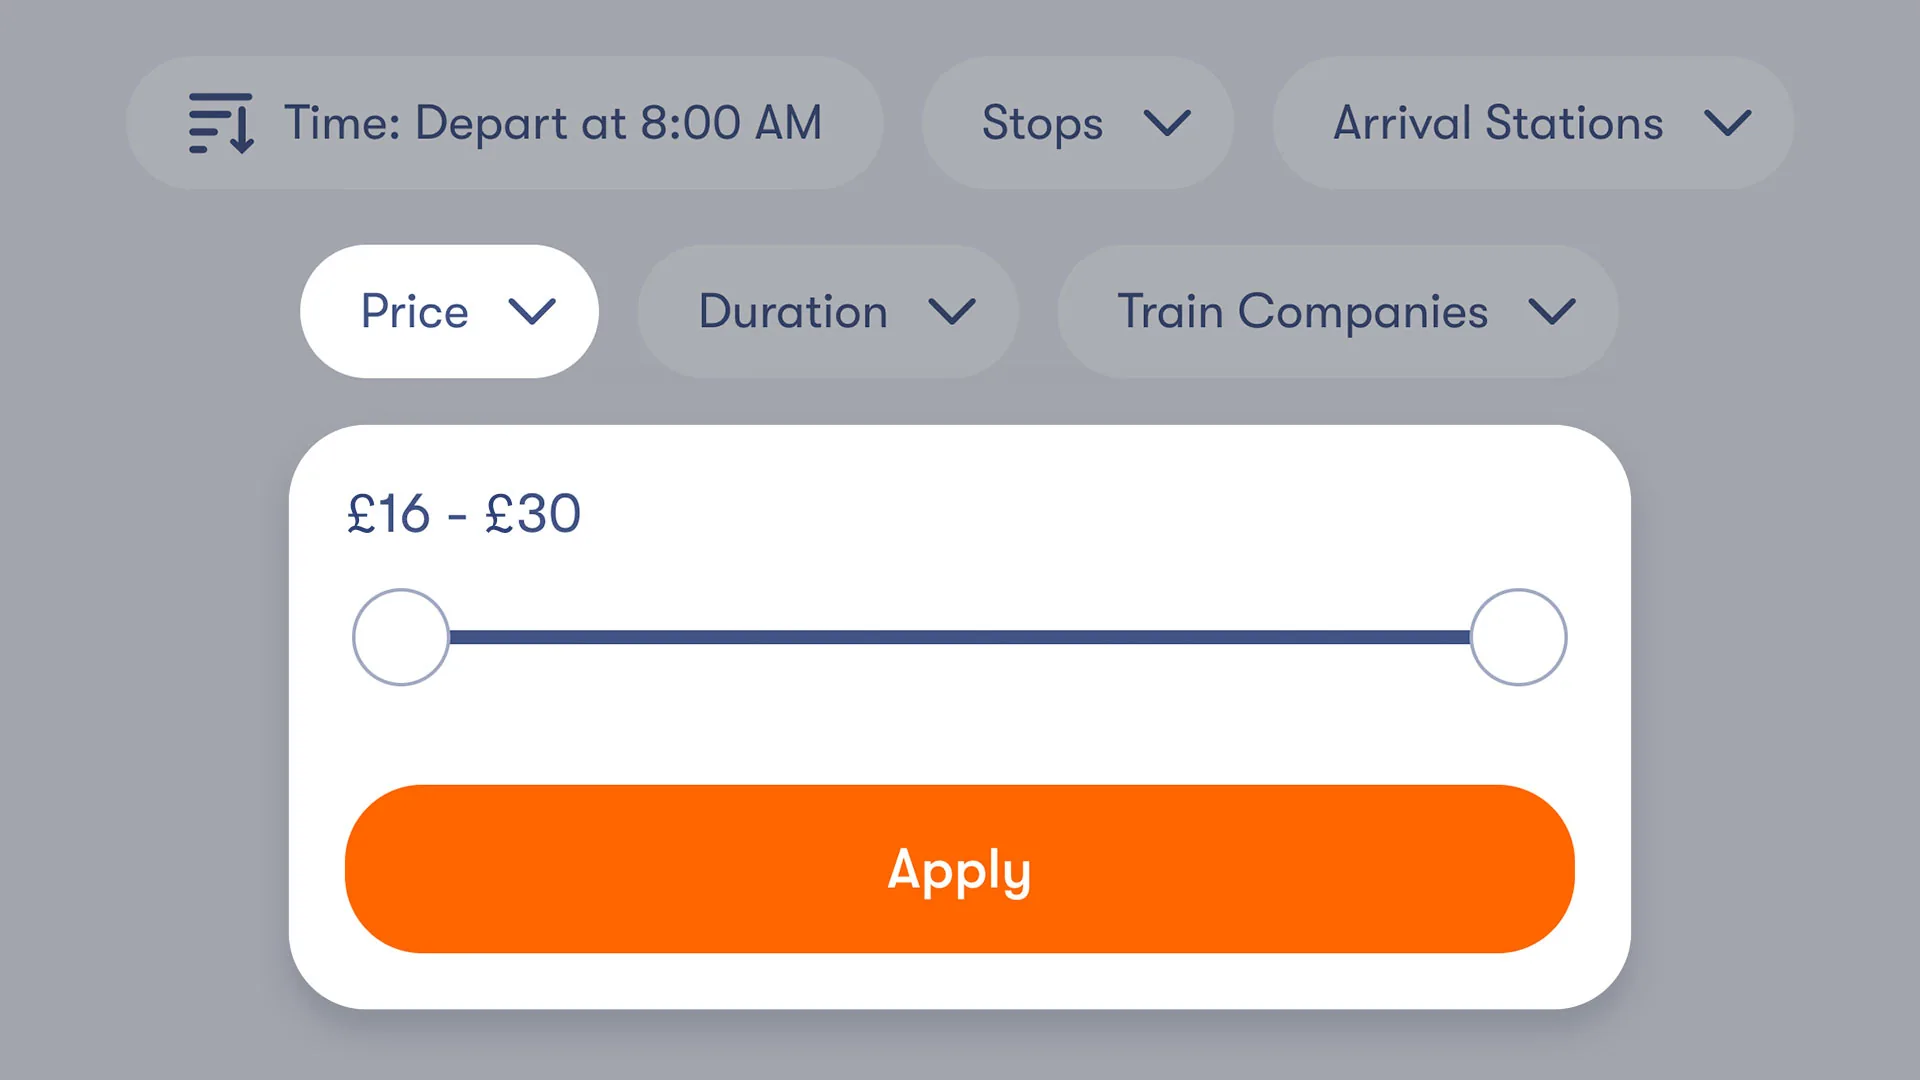
Task: Click the Duration chevron arrow icon
Action: click(952, 312)
